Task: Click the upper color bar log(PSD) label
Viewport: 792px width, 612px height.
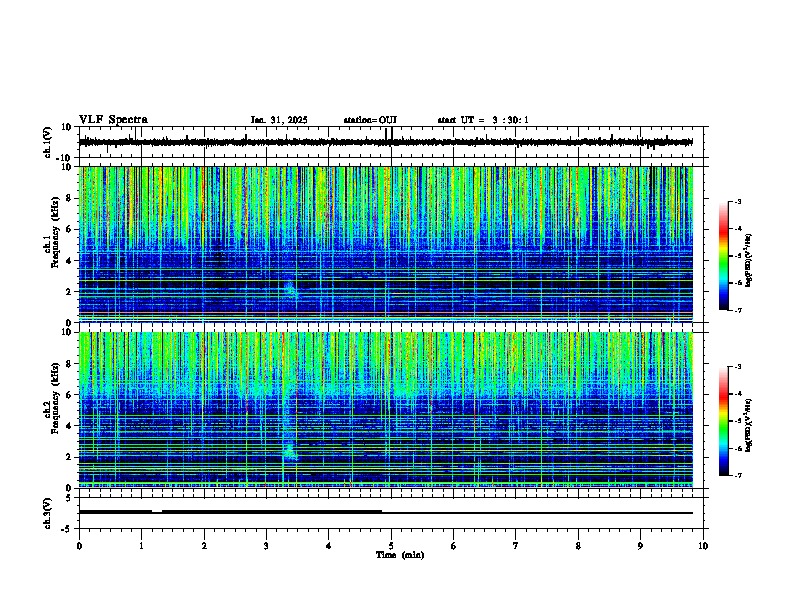Action: [x=749, y=260]
